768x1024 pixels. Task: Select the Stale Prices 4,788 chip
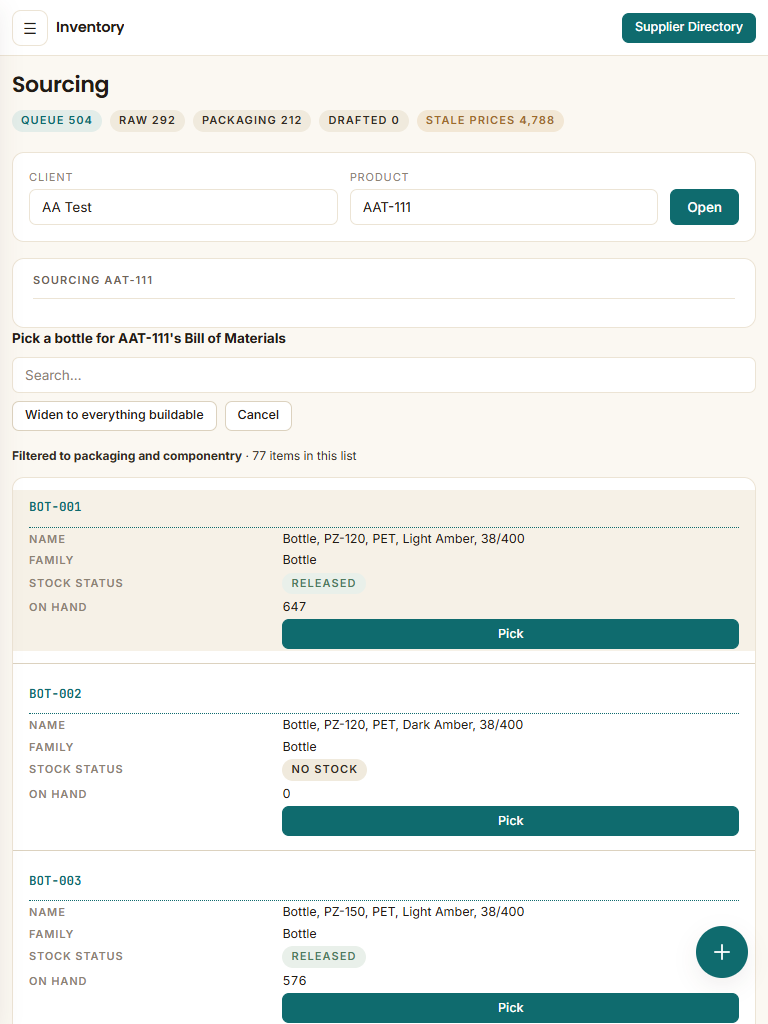[x=490, y=120]
